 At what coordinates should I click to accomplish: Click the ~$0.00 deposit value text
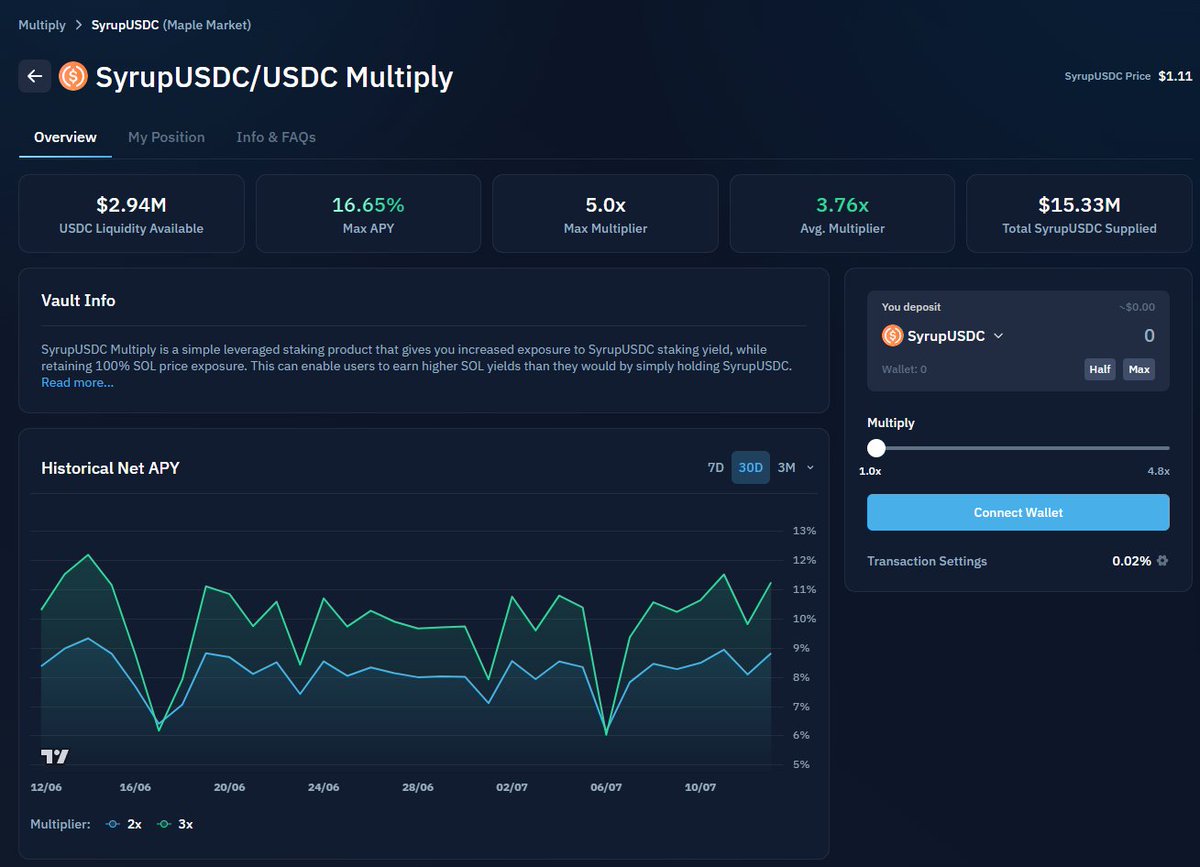point(1137,307)
